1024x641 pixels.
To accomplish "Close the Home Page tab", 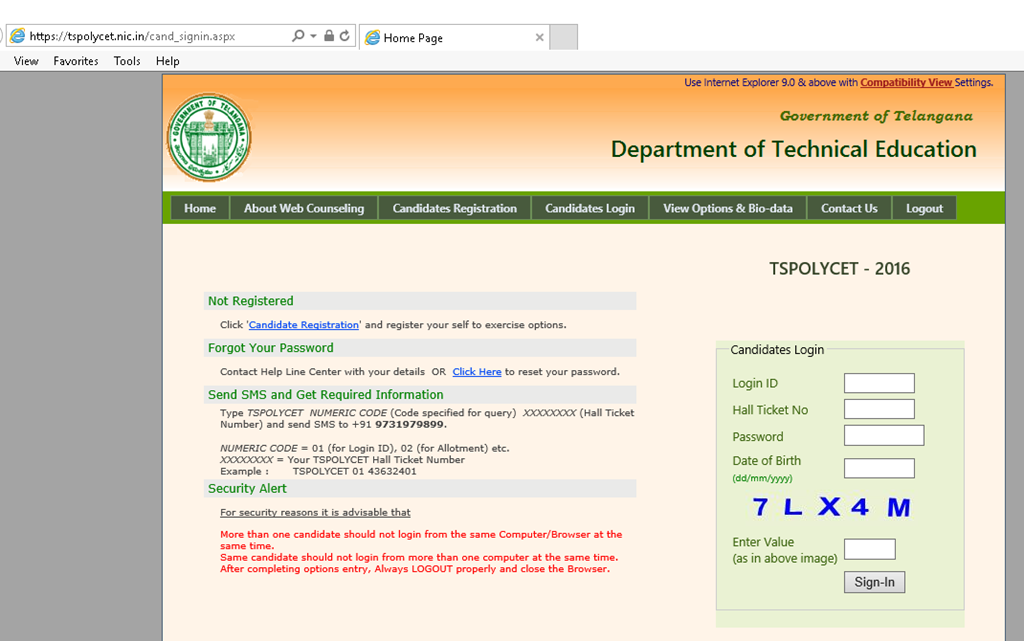I will click(x=539, y=37).
